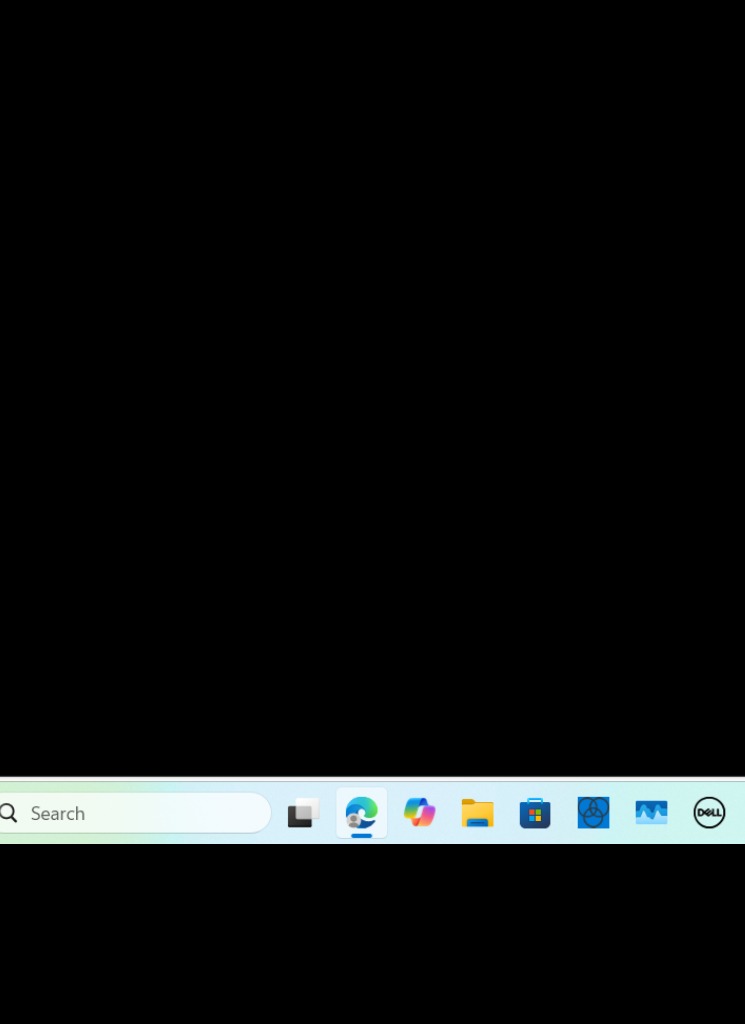
Task: Click the taskbar Search box
Action: point(135,813)
